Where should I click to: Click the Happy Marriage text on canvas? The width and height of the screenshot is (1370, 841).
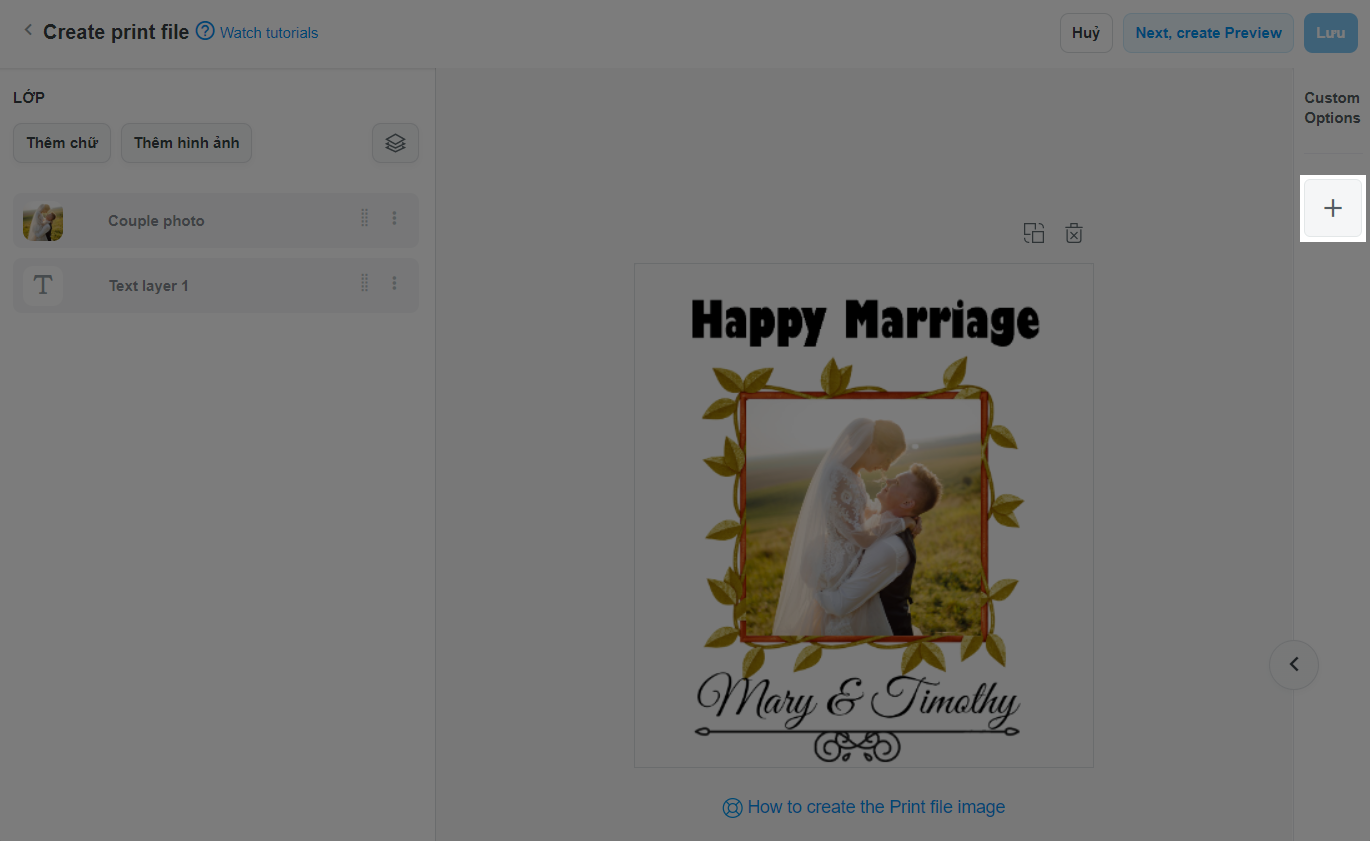tap(865, 321)
